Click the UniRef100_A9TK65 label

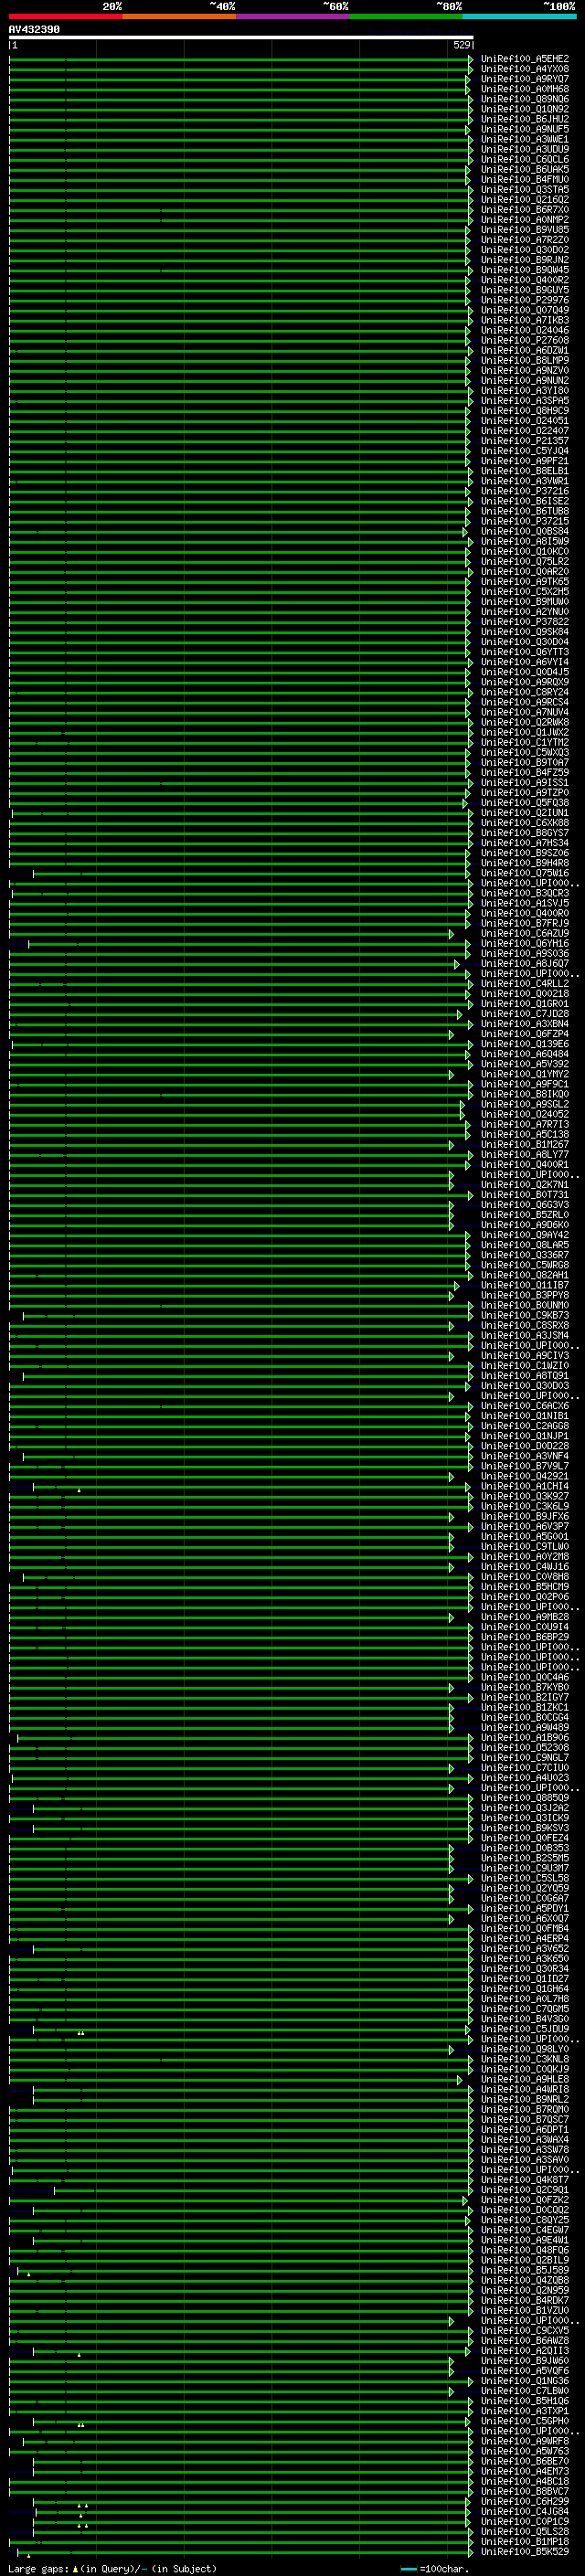[525, 582]
